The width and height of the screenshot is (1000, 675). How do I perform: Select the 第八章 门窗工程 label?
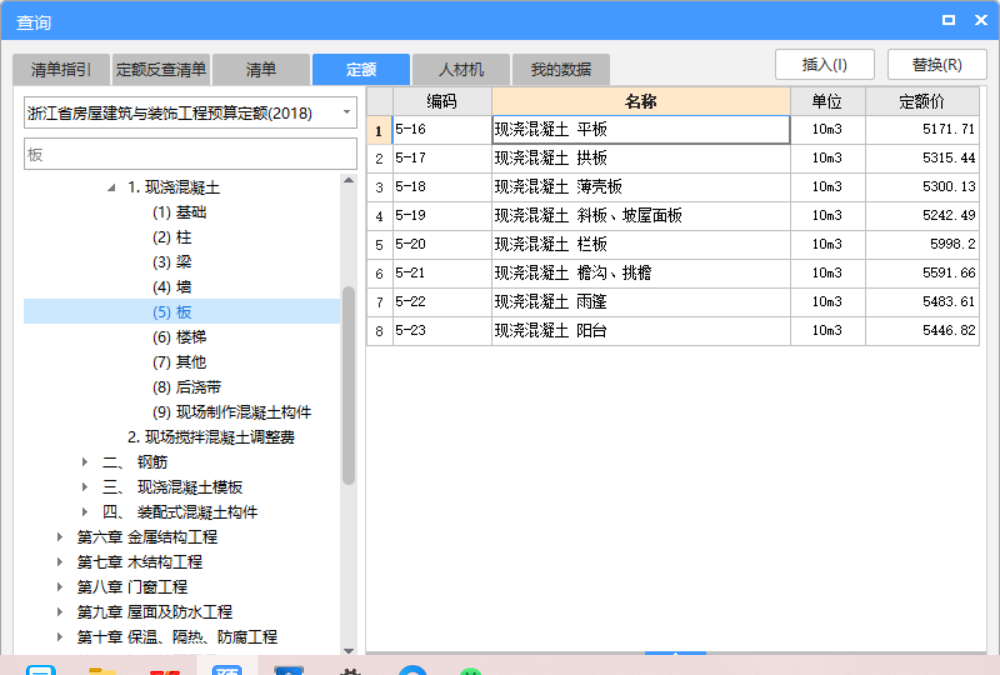pyautogui.click(x=132, y=587)
